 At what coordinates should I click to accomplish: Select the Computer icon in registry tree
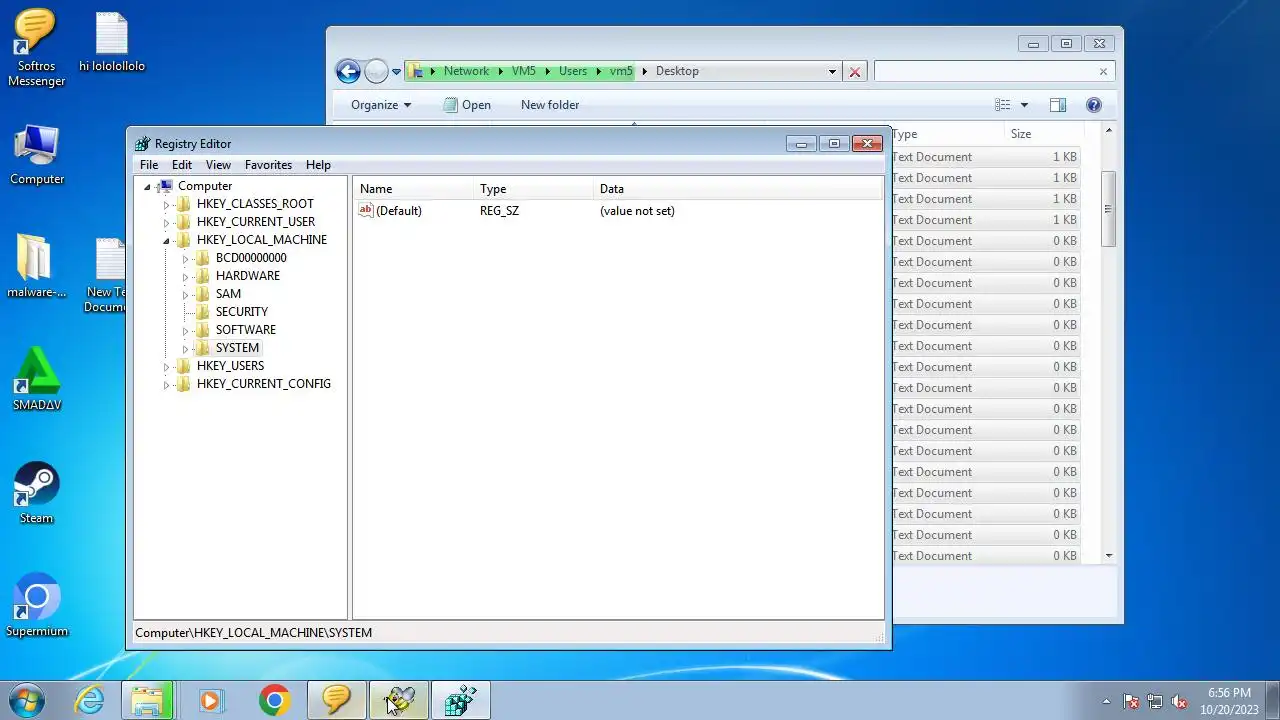[x=165, y=186]
